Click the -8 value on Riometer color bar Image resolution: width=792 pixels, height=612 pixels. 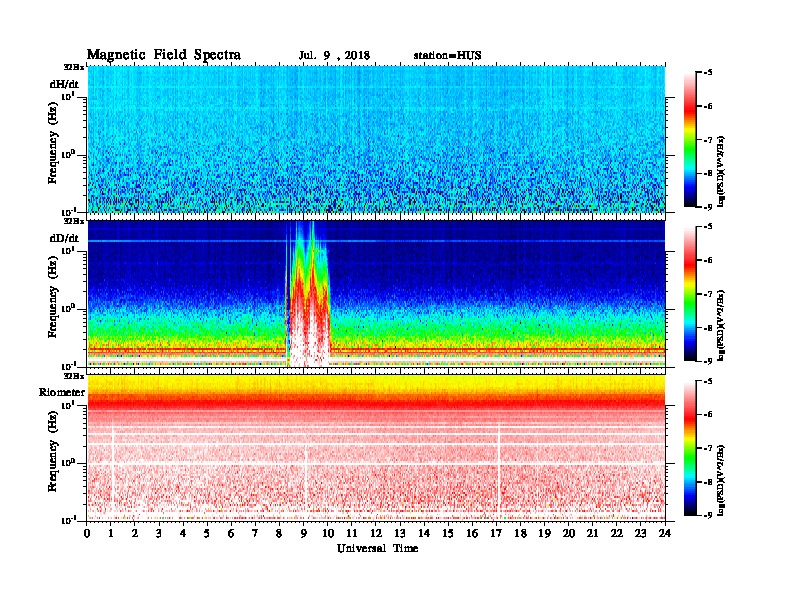708,482
